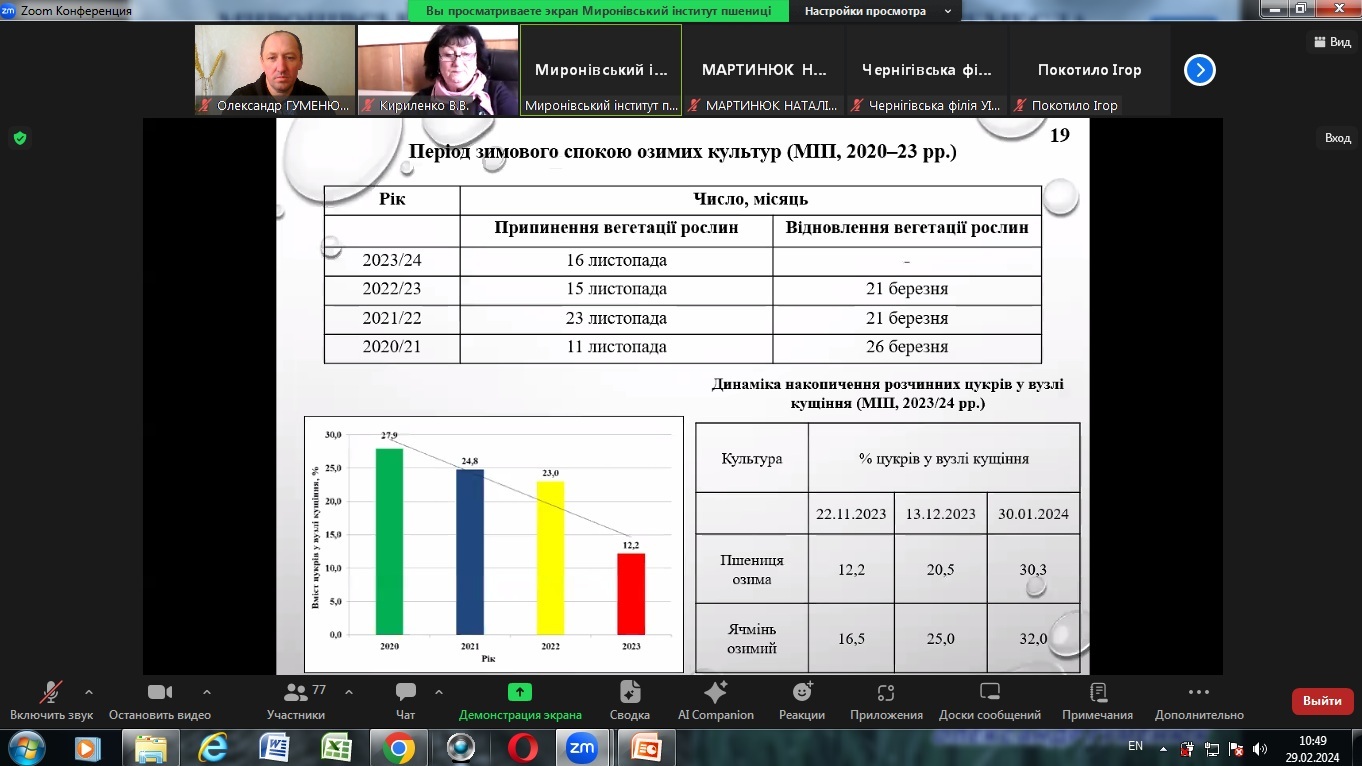
Task: Open the AI Companion icon
Action: click(716, 692)
